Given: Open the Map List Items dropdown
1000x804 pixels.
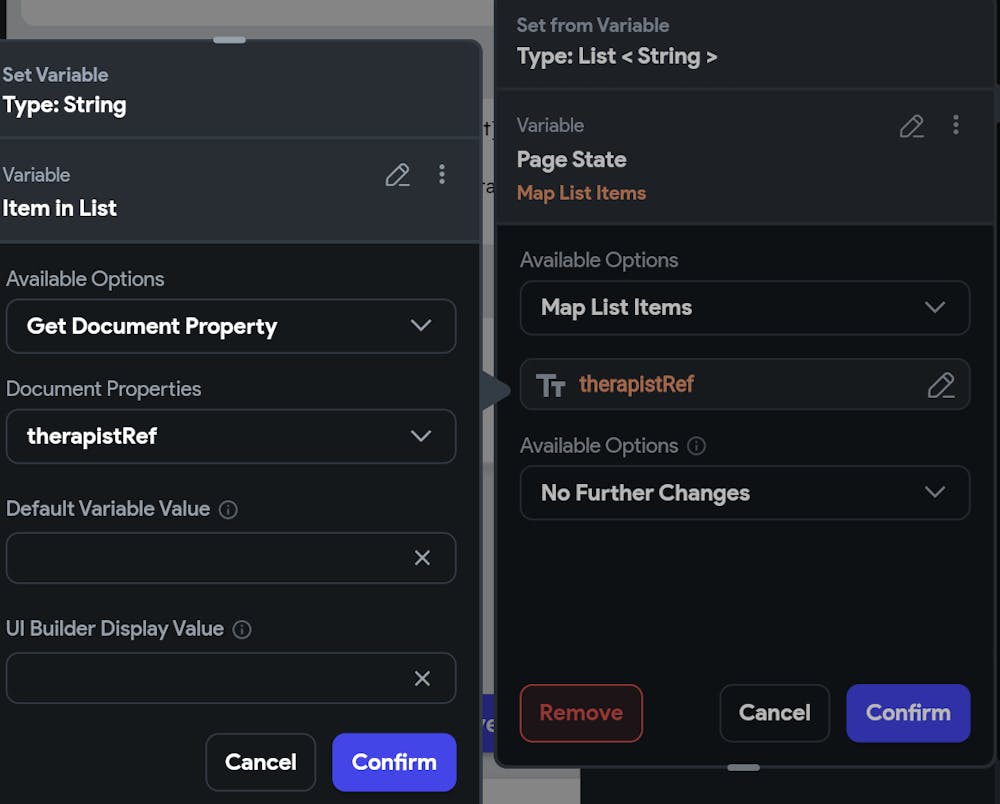Looking at the screenshot, I should 745,307.
